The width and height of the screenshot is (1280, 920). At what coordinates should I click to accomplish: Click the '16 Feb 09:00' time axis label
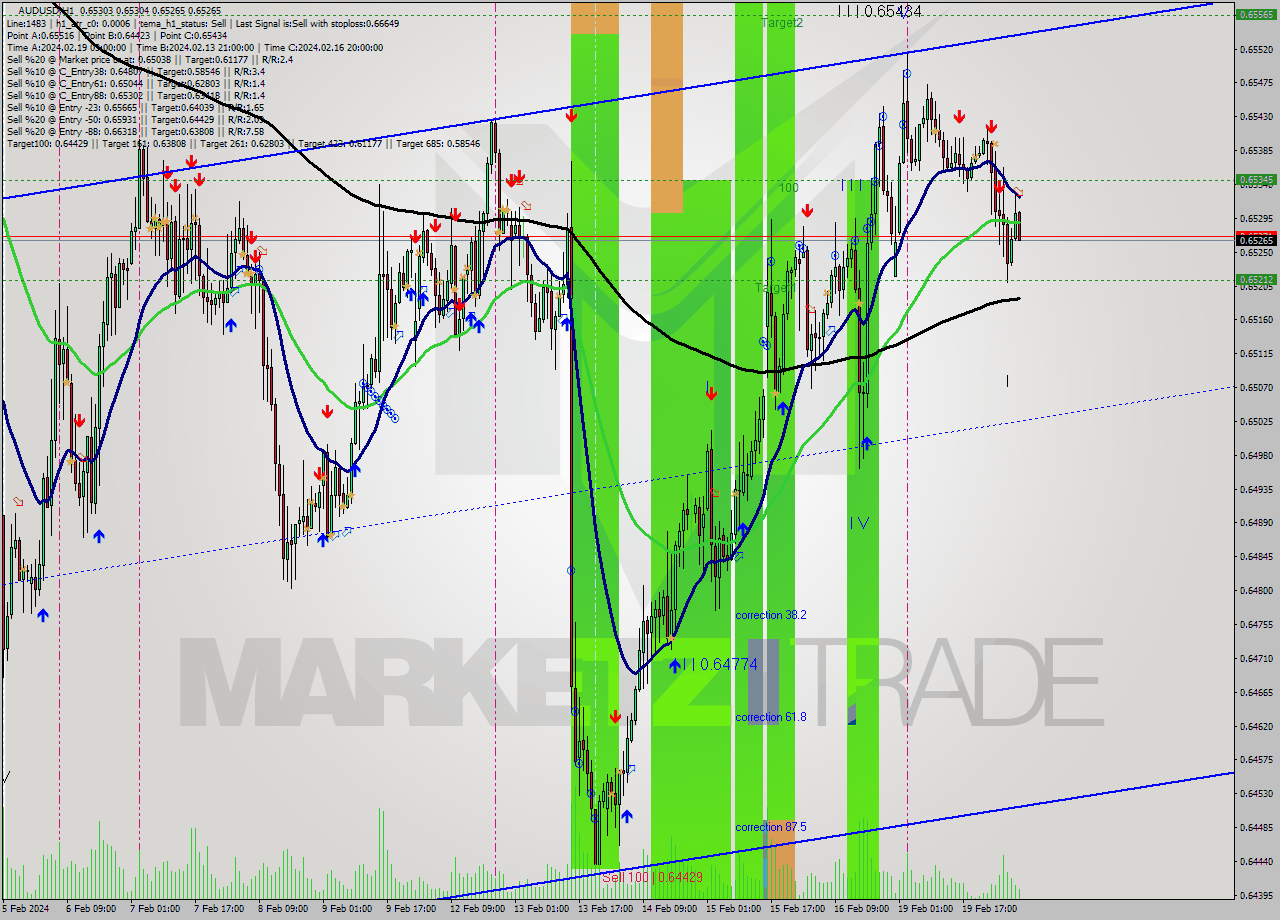[x=861, y=909]
